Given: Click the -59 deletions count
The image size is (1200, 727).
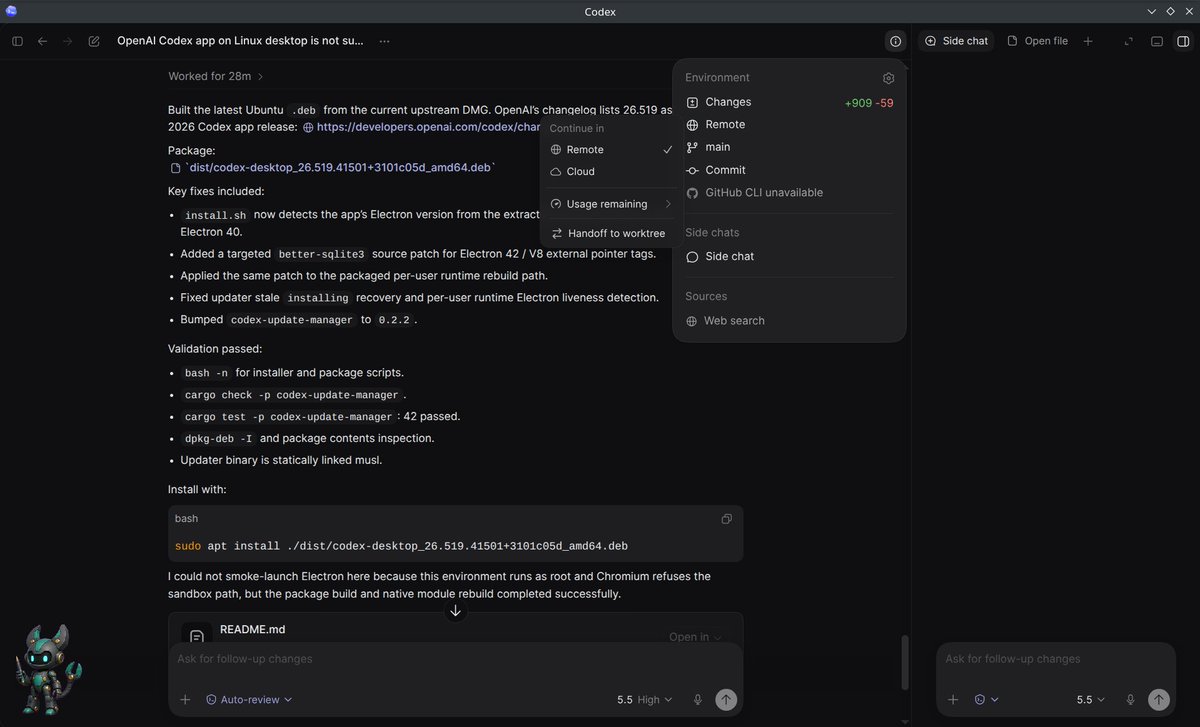Looking at the screenshot, I should point(884,103).
